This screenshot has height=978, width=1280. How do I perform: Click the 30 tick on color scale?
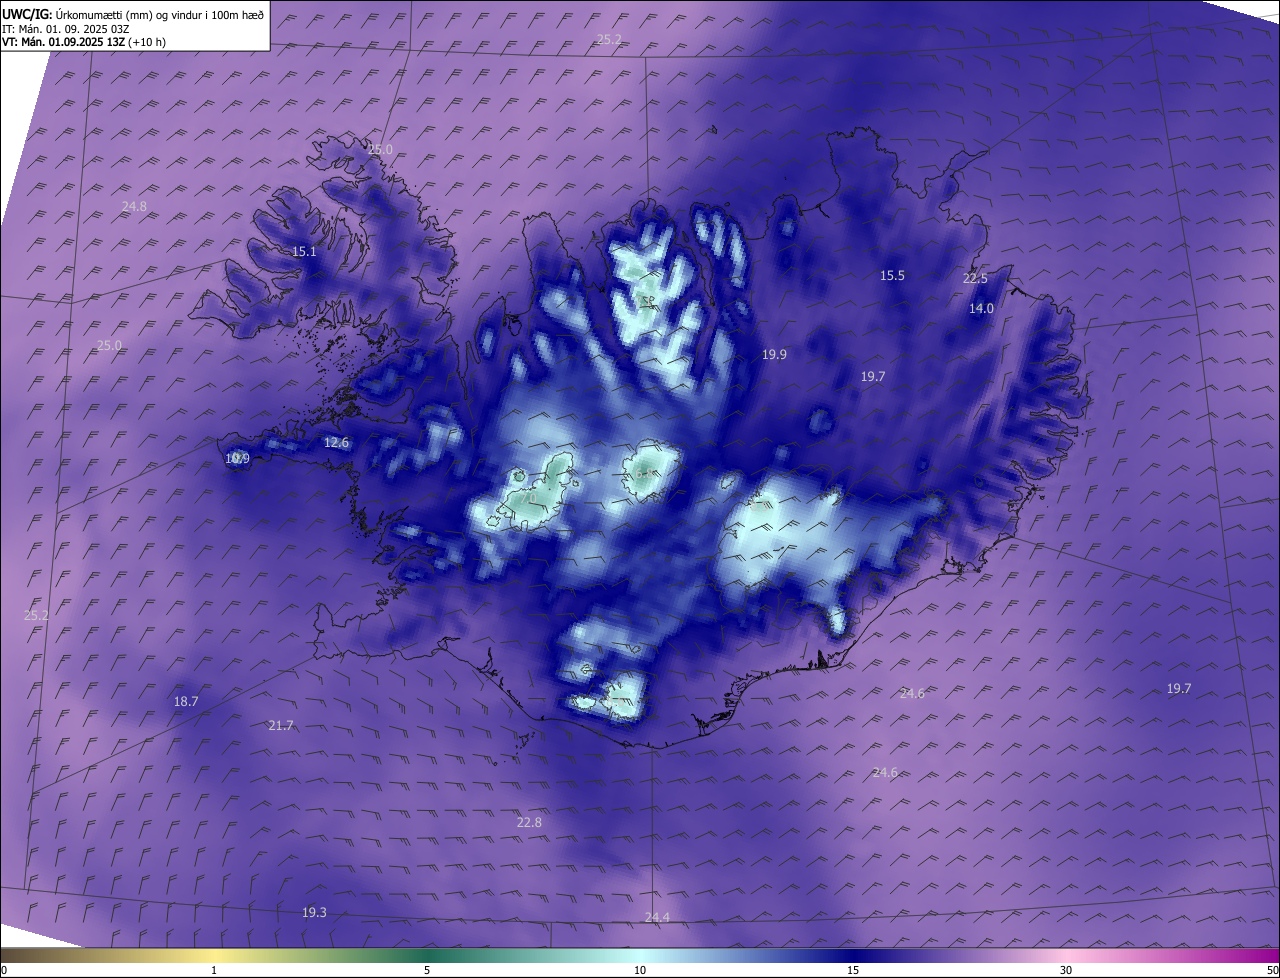click(x=1066, y=971)
